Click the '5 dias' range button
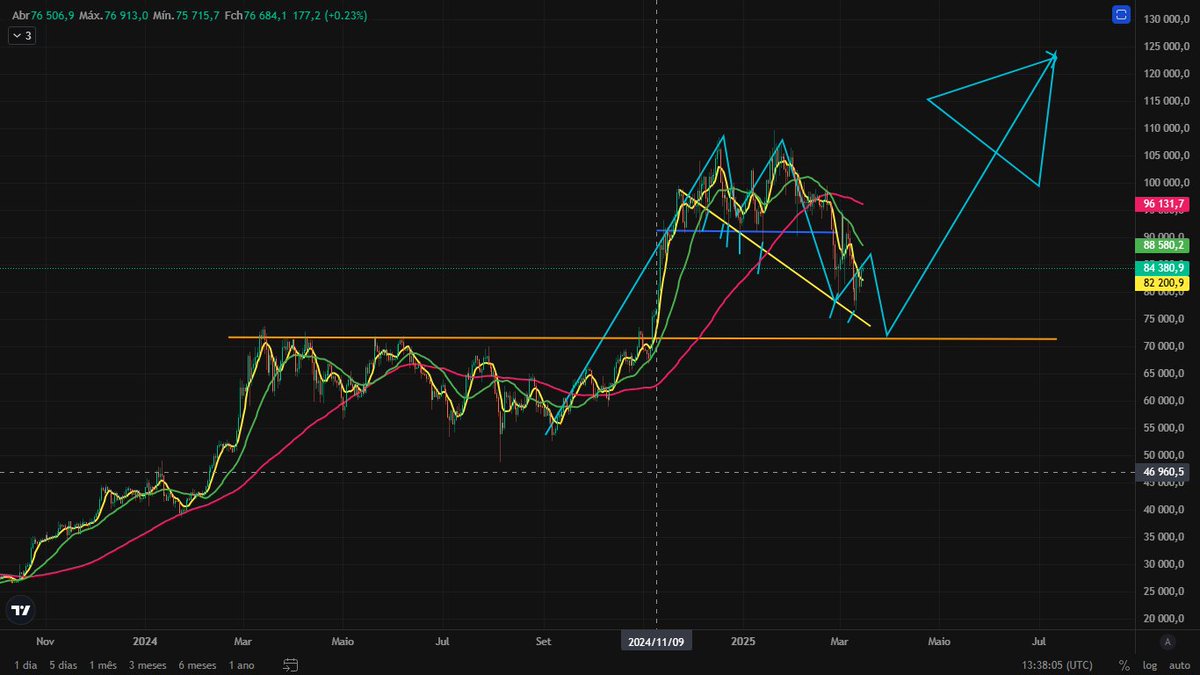1200x675 pixels. [x=63, y=663]
